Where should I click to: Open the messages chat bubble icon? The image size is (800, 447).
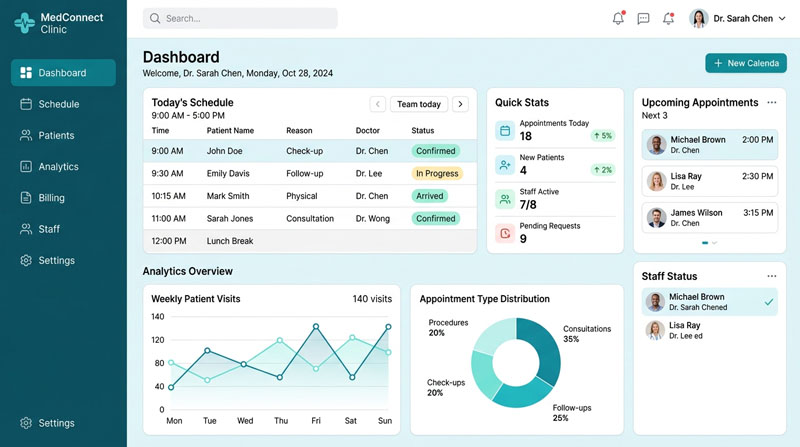pyautogui.click(x=643, y=19)
